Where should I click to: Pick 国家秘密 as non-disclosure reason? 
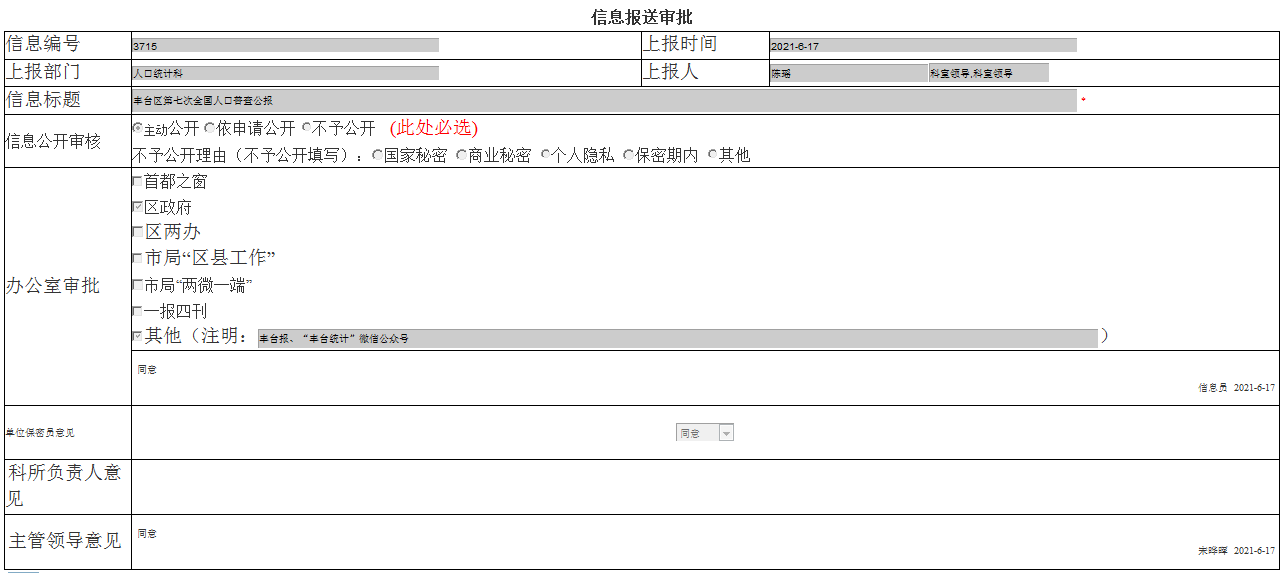click(x=377, y=155)
